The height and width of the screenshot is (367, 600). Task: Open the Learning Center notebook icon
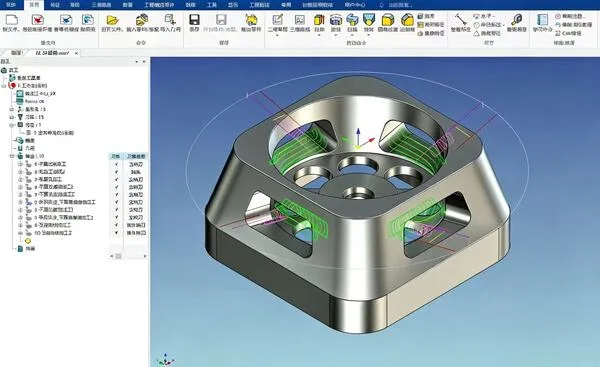coord(542,20)
